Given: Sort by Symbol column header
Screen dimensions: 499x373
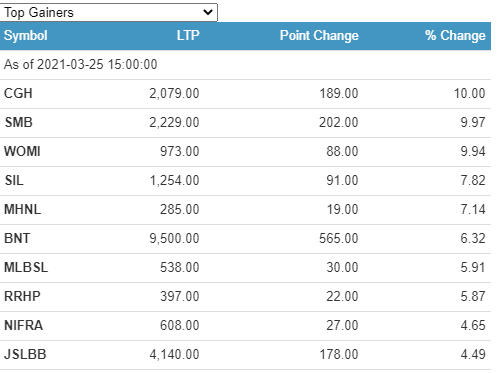Looking at the screenshot, I should tap(26, 36).
